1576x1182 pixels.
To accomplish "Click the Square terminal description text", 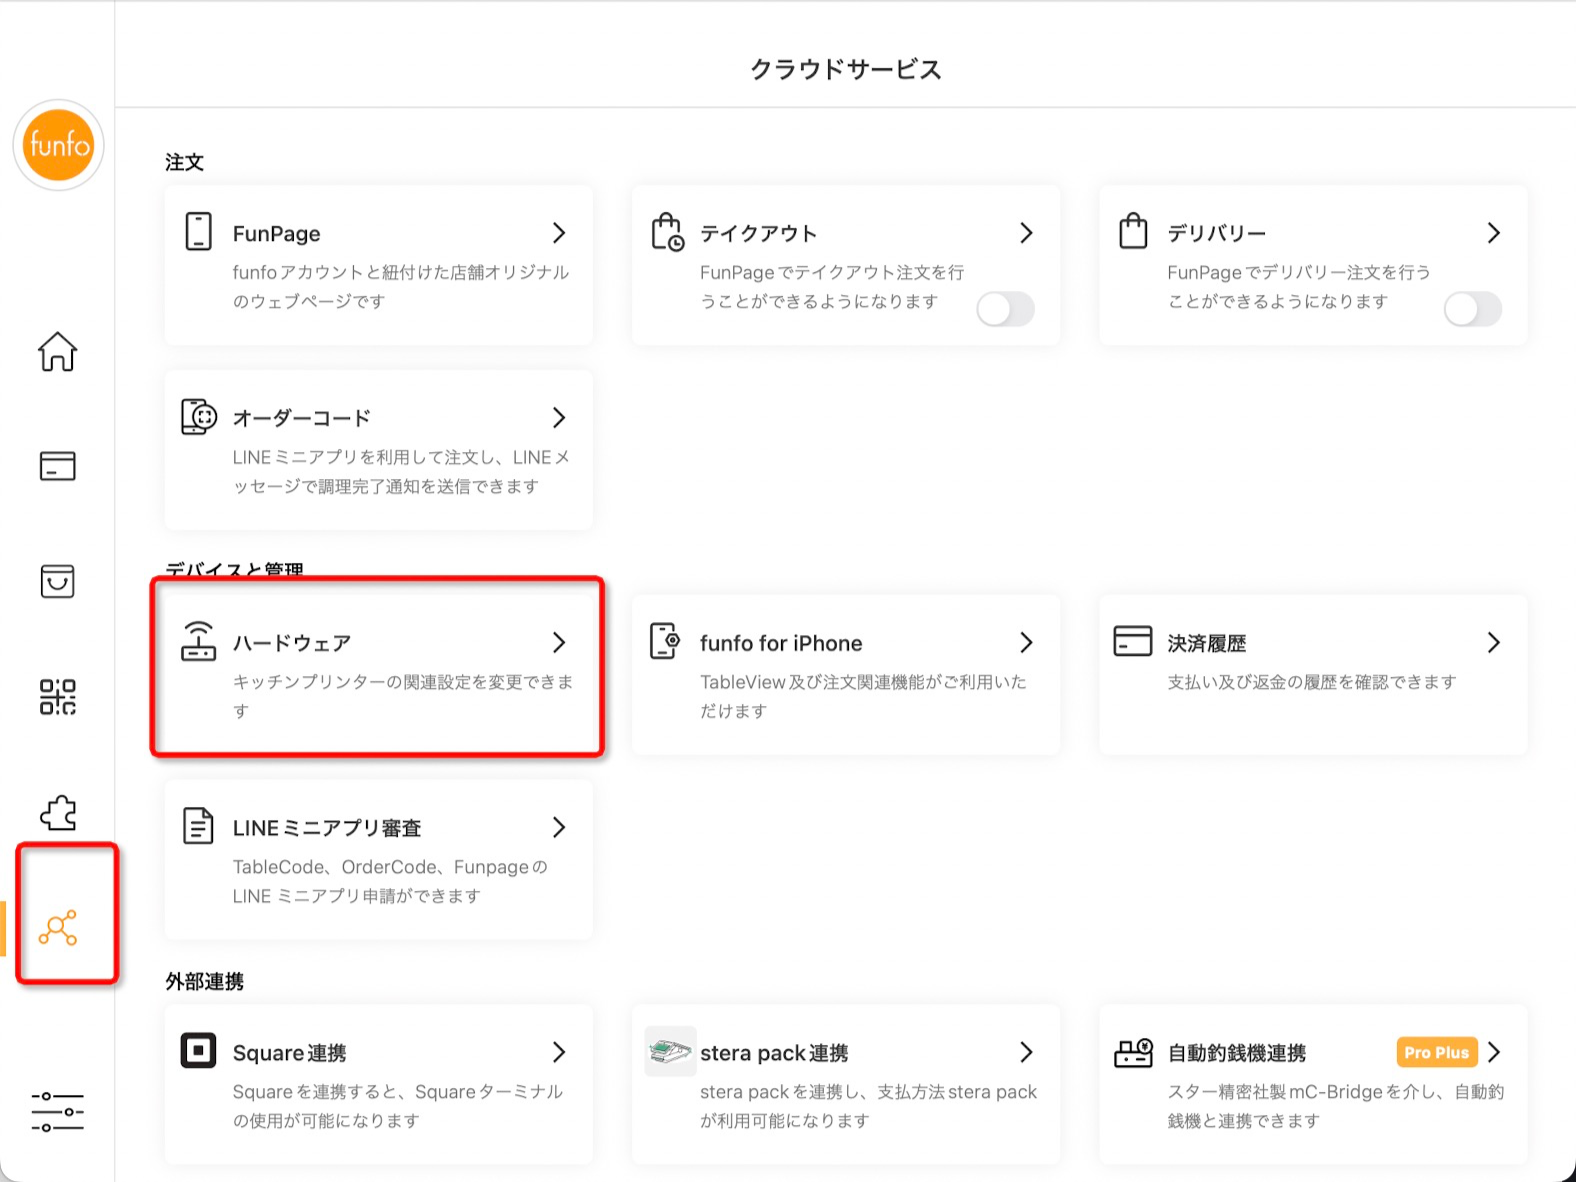I will point(398,1106).
